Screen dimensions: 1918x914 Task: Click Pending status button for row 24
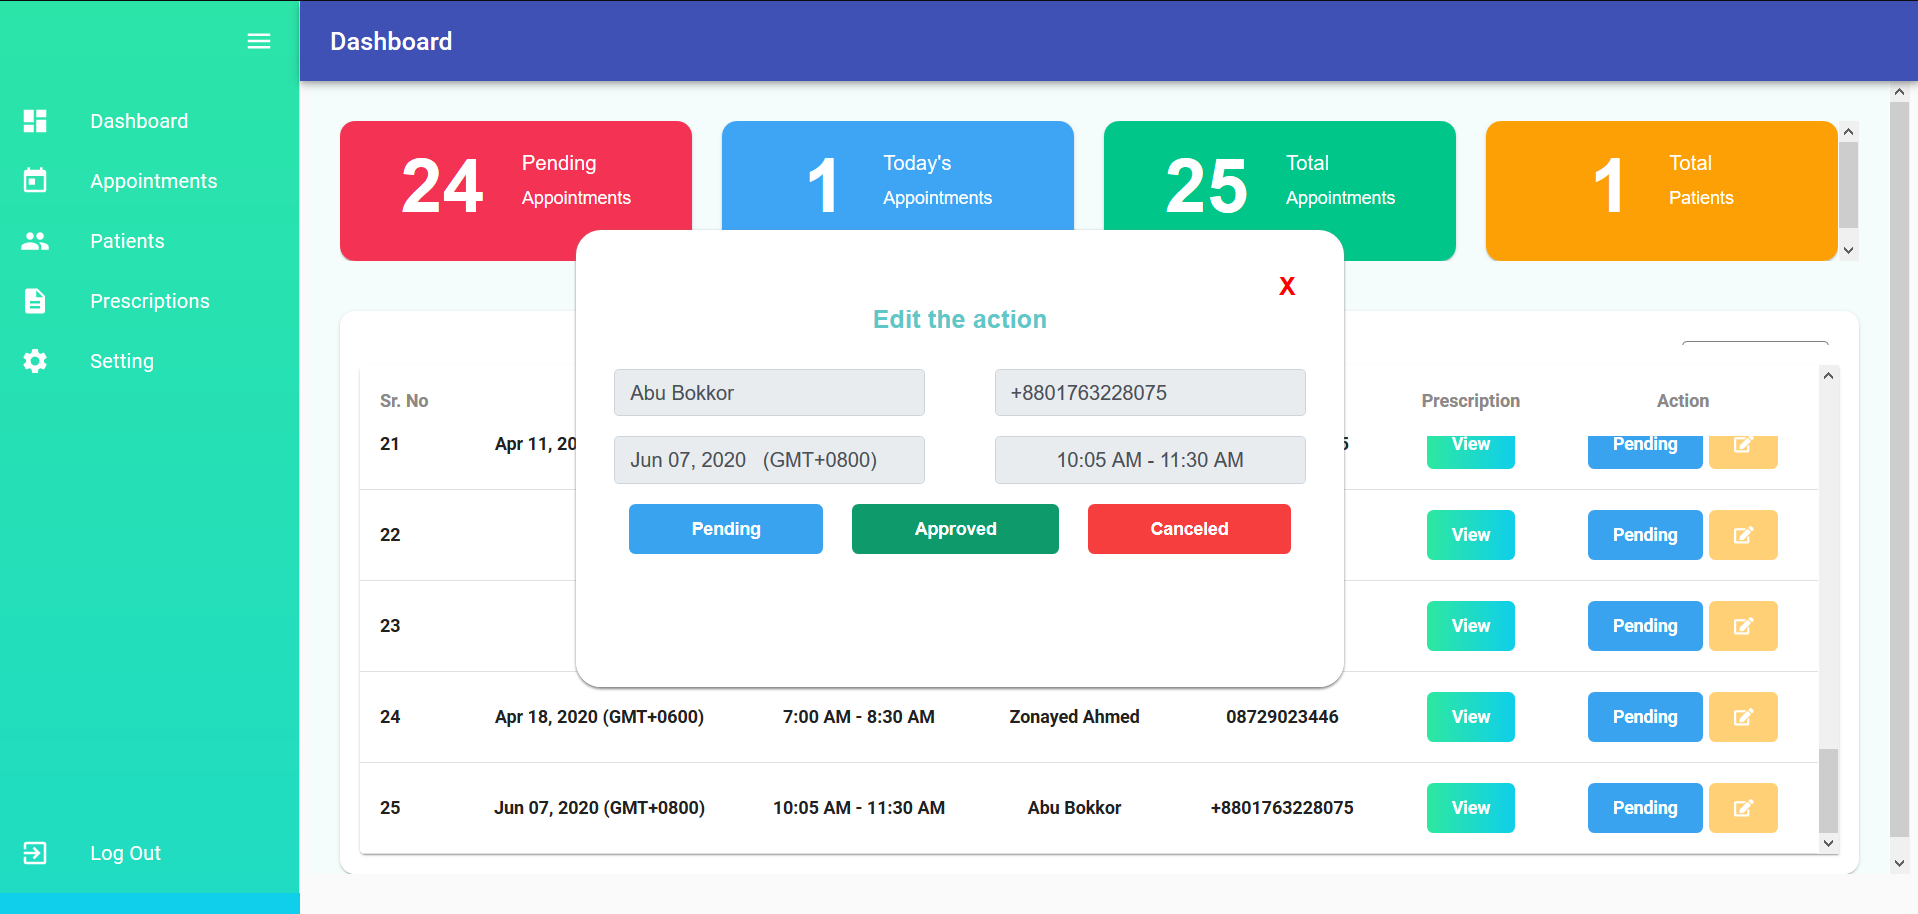pos(1645,717)
